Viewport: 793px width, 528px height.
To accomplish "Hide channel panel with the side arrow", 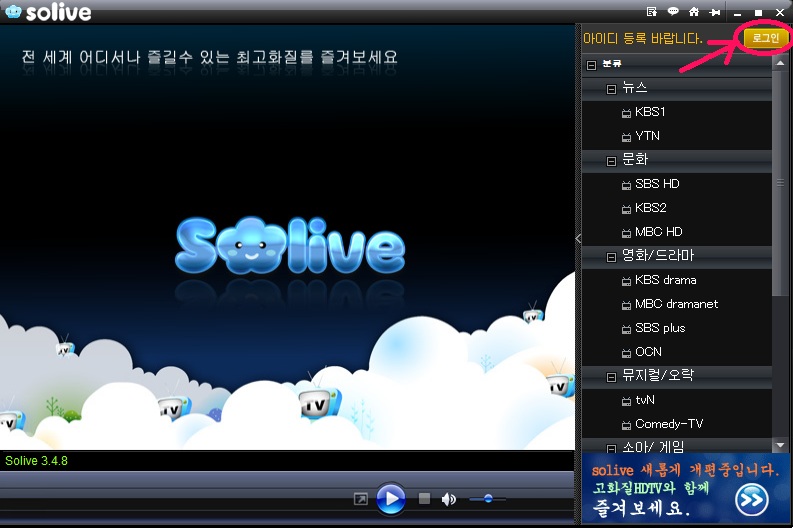I will coord(578,239).
